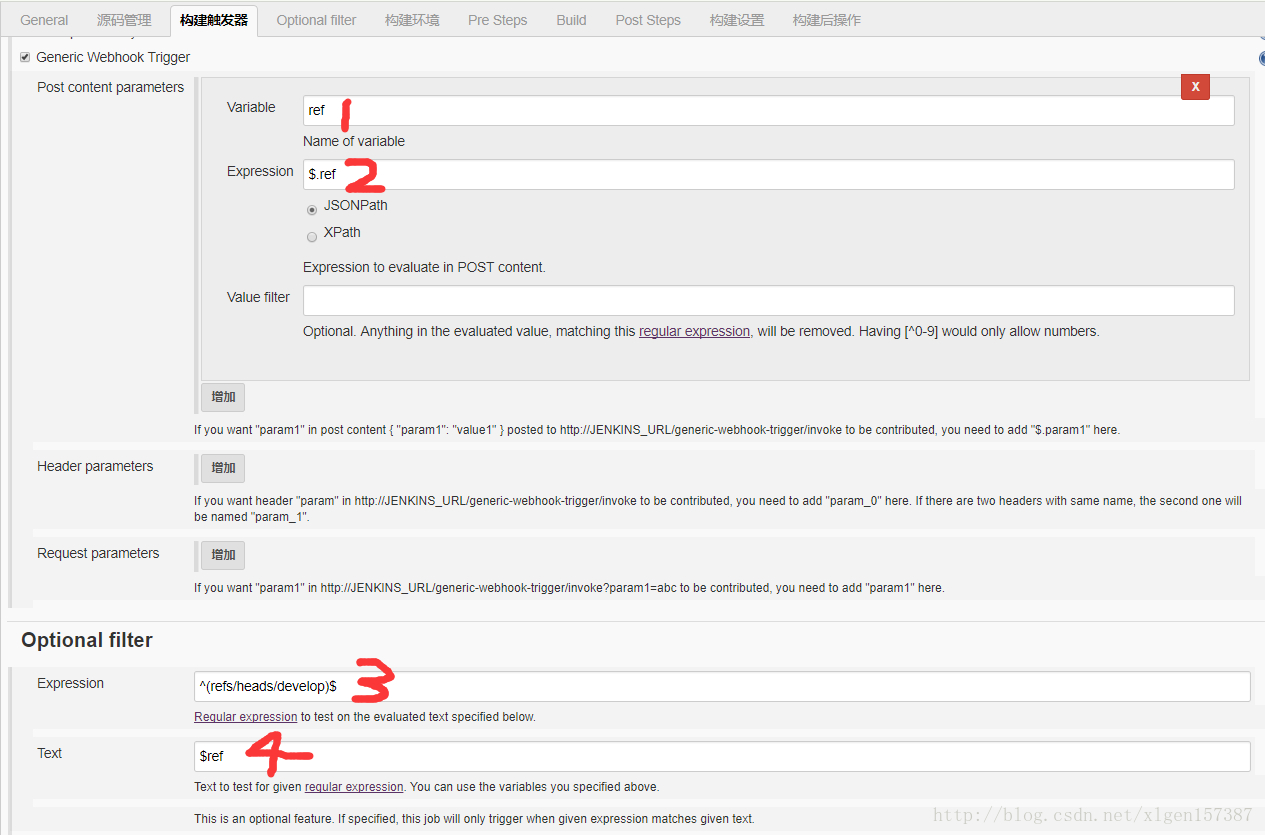Focus the Optional filter Text field
Screen dimensions: 1265x835
pos(722,756)
